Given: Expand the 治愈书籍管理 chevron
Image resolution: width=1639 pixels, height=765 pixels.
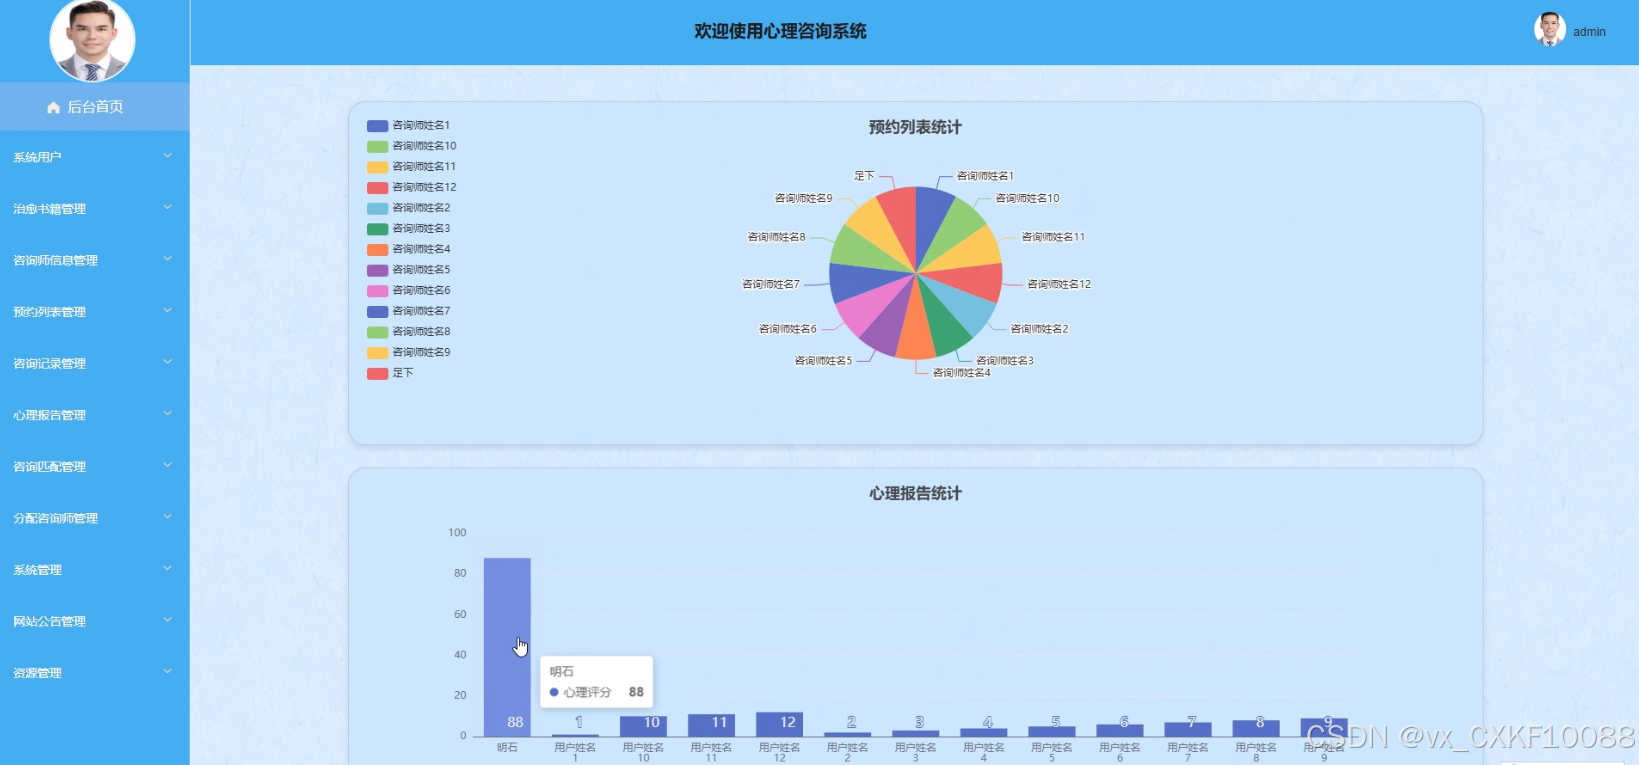Looking at the screenshot, I should pos(168,208).
